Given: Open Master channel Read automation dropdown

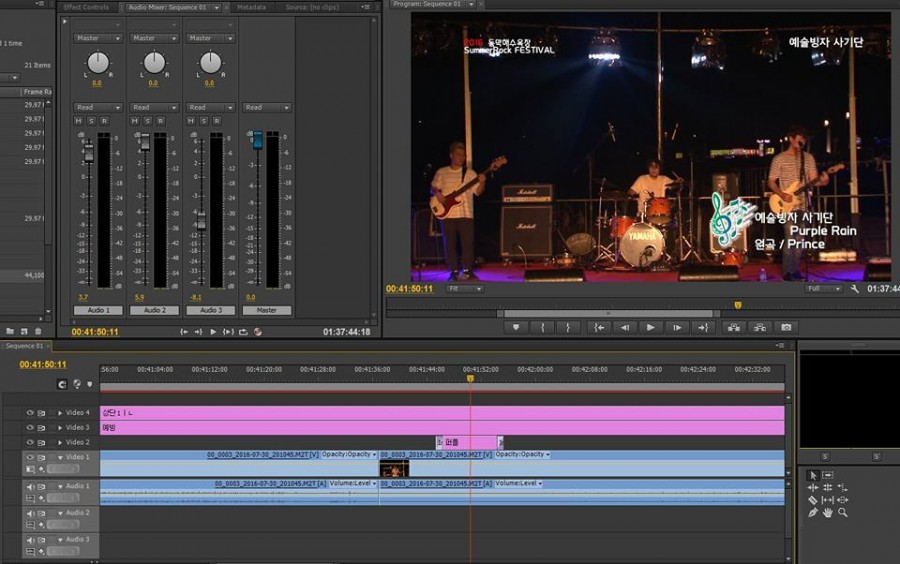Looking at the screenshot, I should point(267,107).
